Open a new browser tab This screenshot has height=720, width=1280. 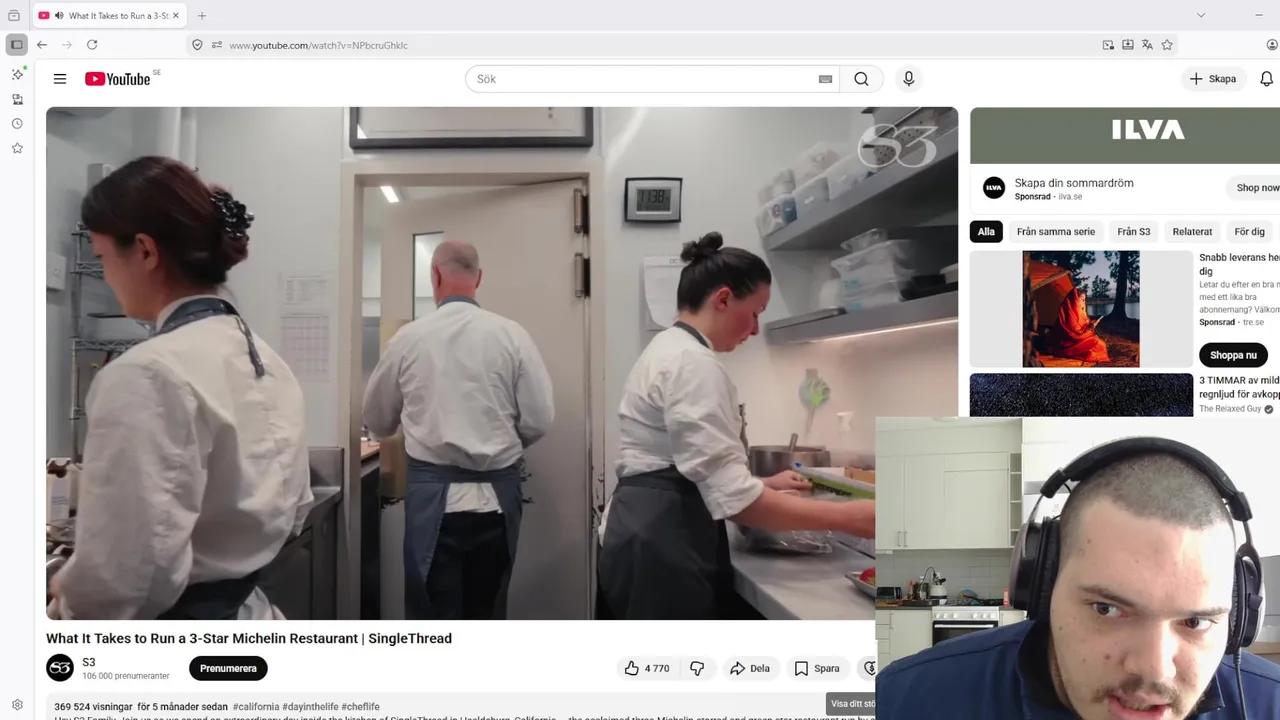click(202, 16)
